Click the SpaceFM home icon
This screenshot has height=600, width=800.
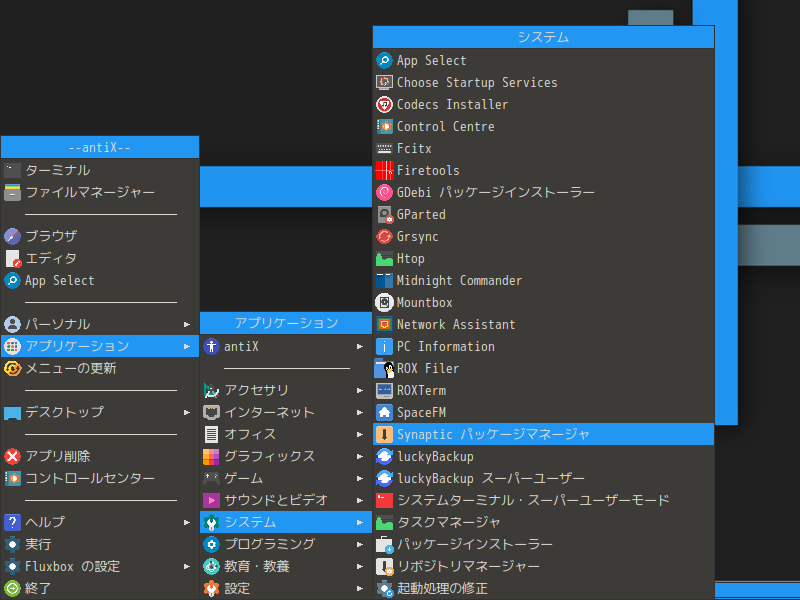click(x=384, y=412)
